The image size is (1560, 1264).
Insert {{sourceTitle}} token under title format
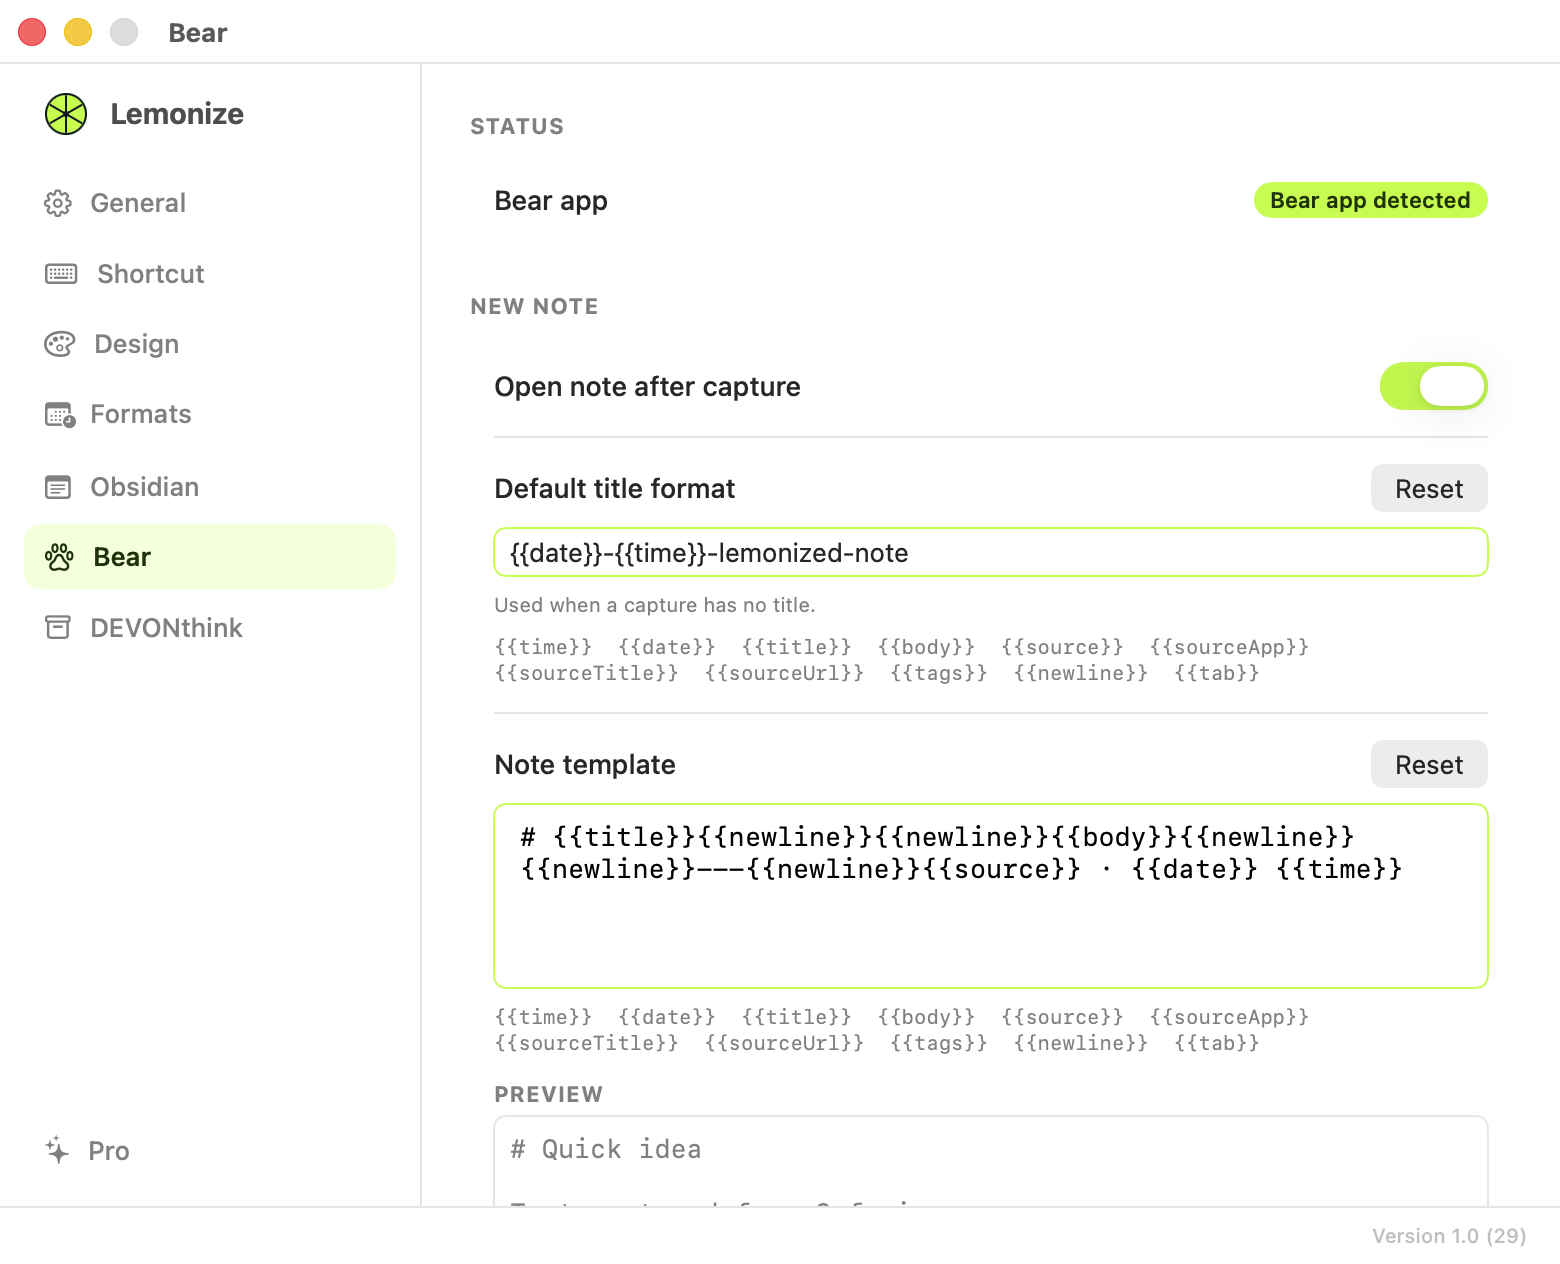tap(586, 673)
